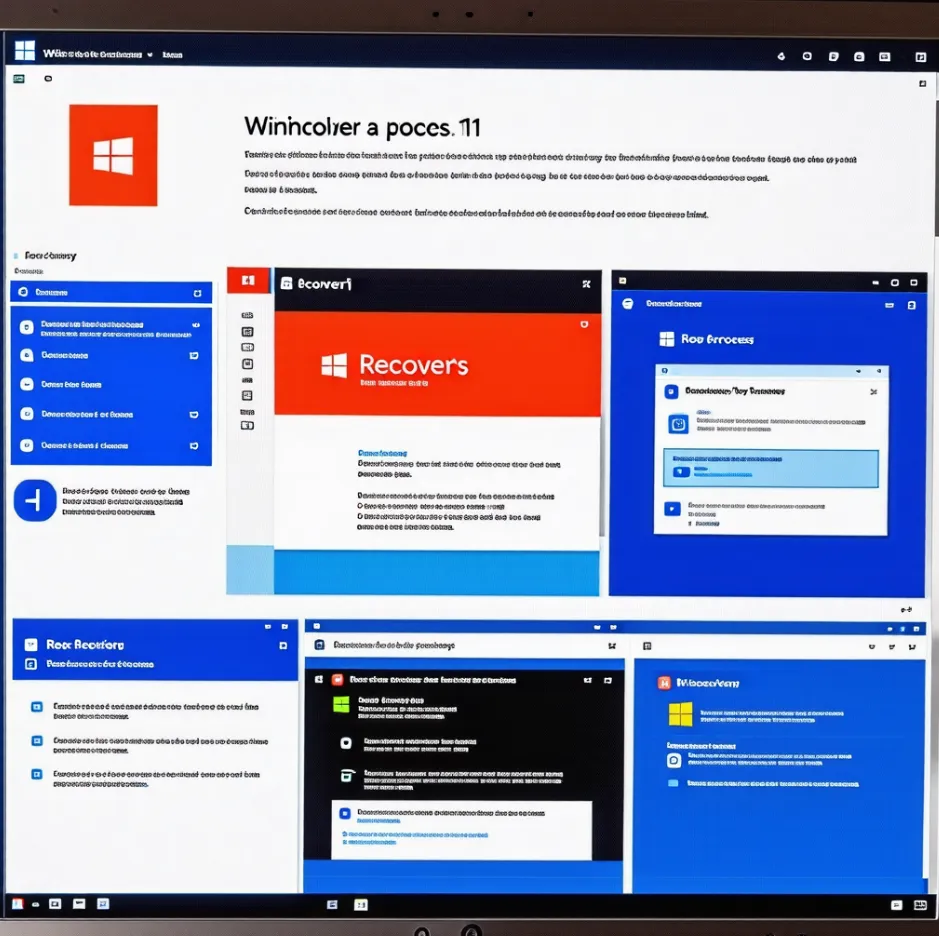The height and width of the screenshot is (936, 939).
Task: Select the highlighted light-blue row in the inner dialog
Action: pos(771,468)
